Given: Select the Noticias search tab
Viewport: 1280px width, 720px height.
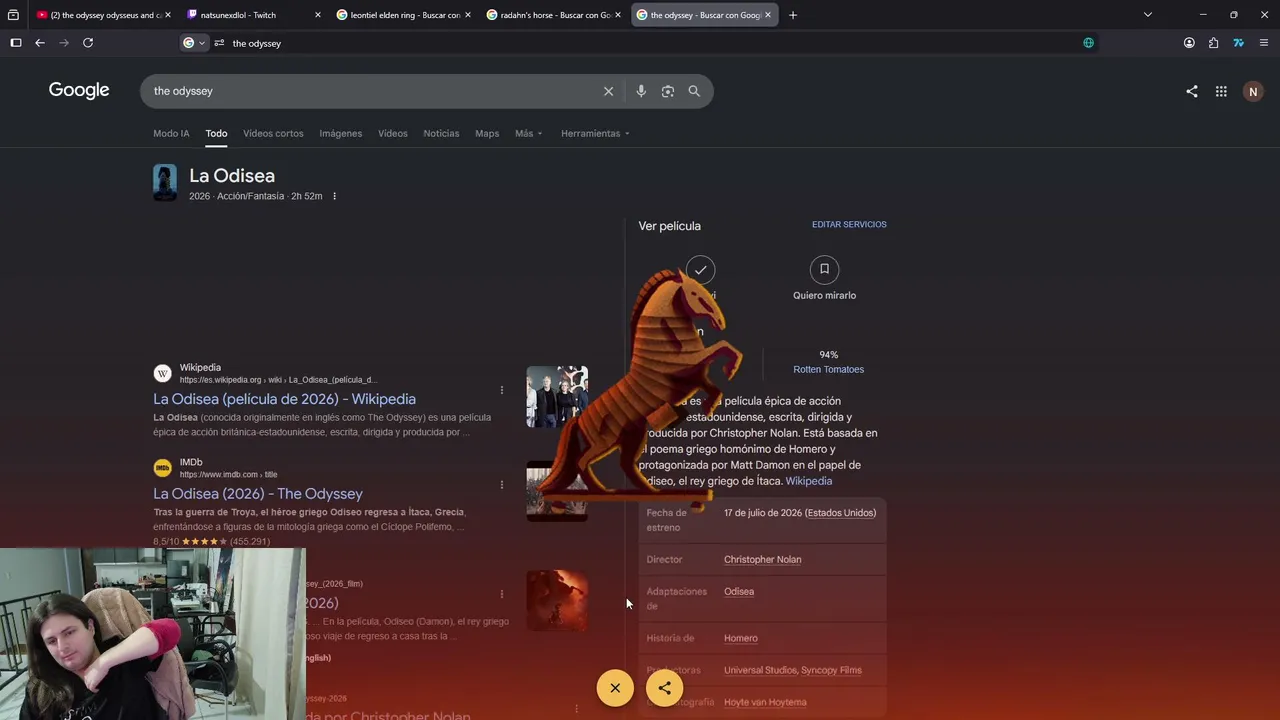Looking at the screenshot, I should (x=441, y=133).
